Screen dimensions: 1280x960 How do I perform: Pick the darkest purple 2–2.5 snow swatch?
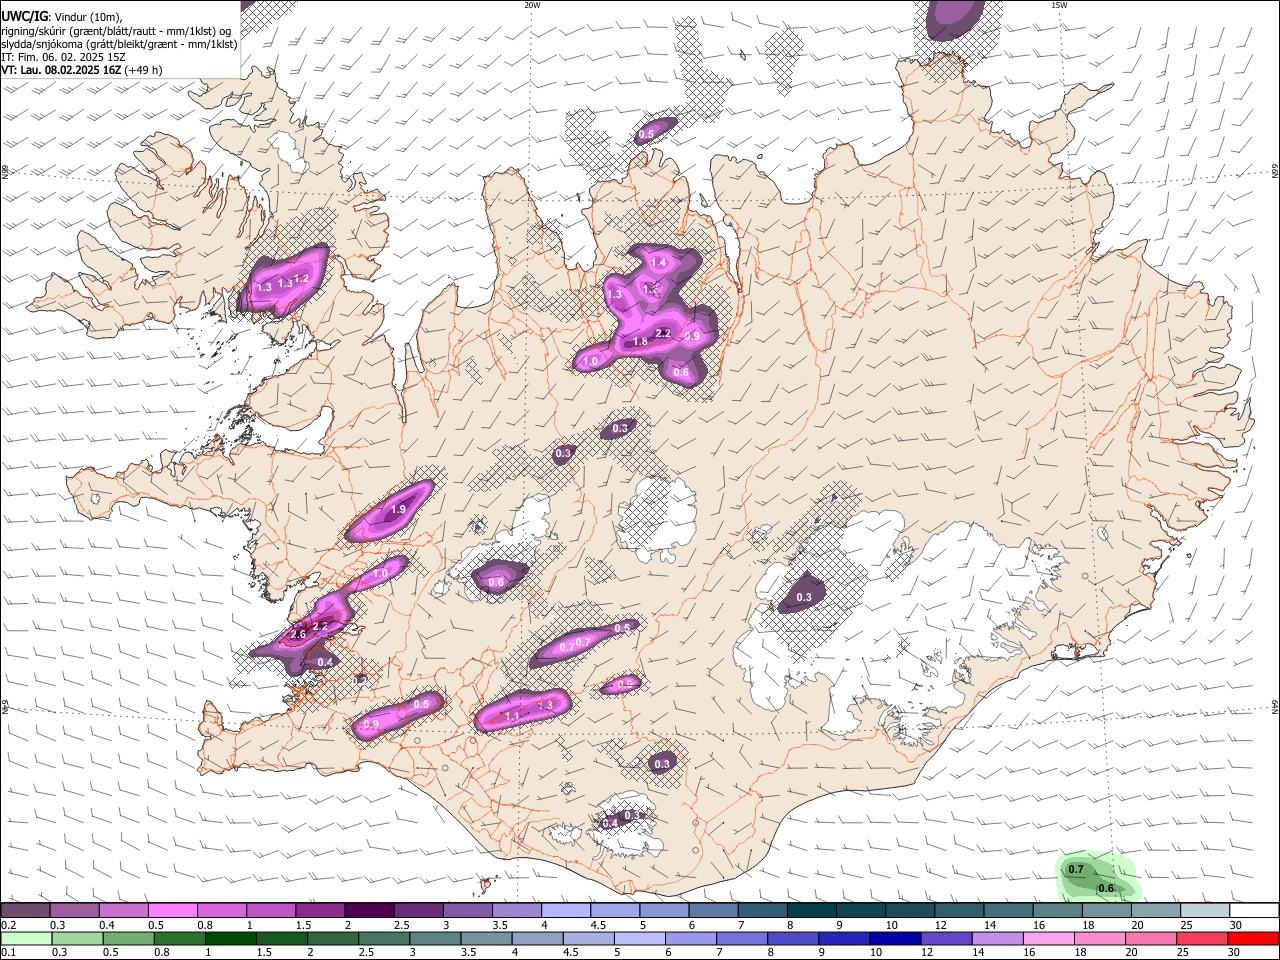pyautogui.click(x=369, y=910)
